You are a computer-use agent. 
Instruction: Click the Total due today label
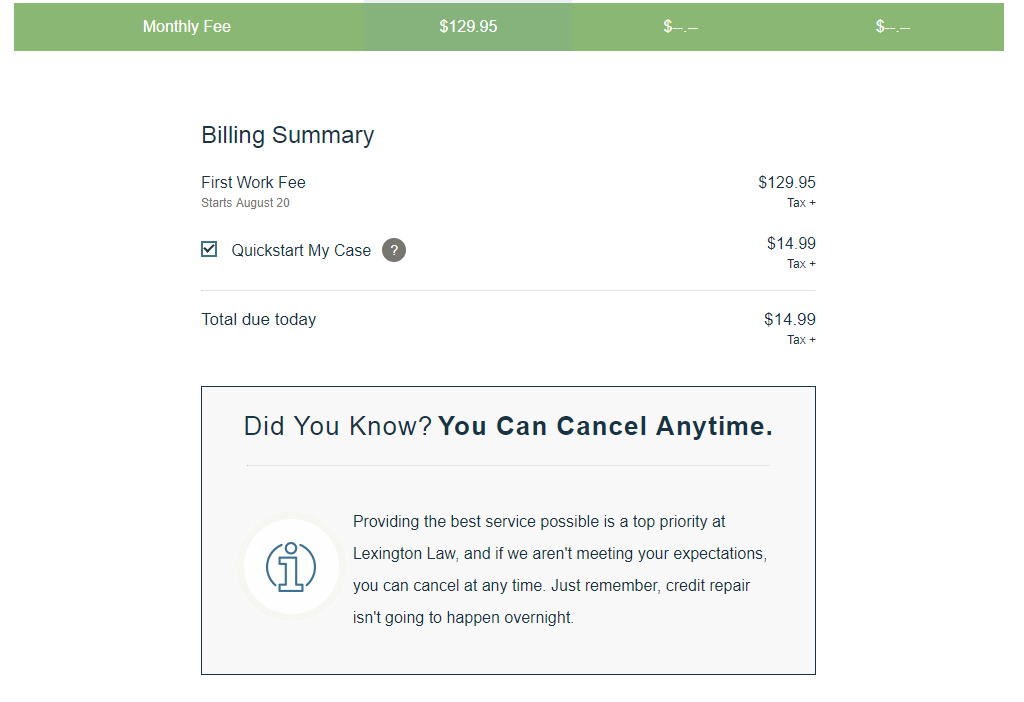(259, 319)
